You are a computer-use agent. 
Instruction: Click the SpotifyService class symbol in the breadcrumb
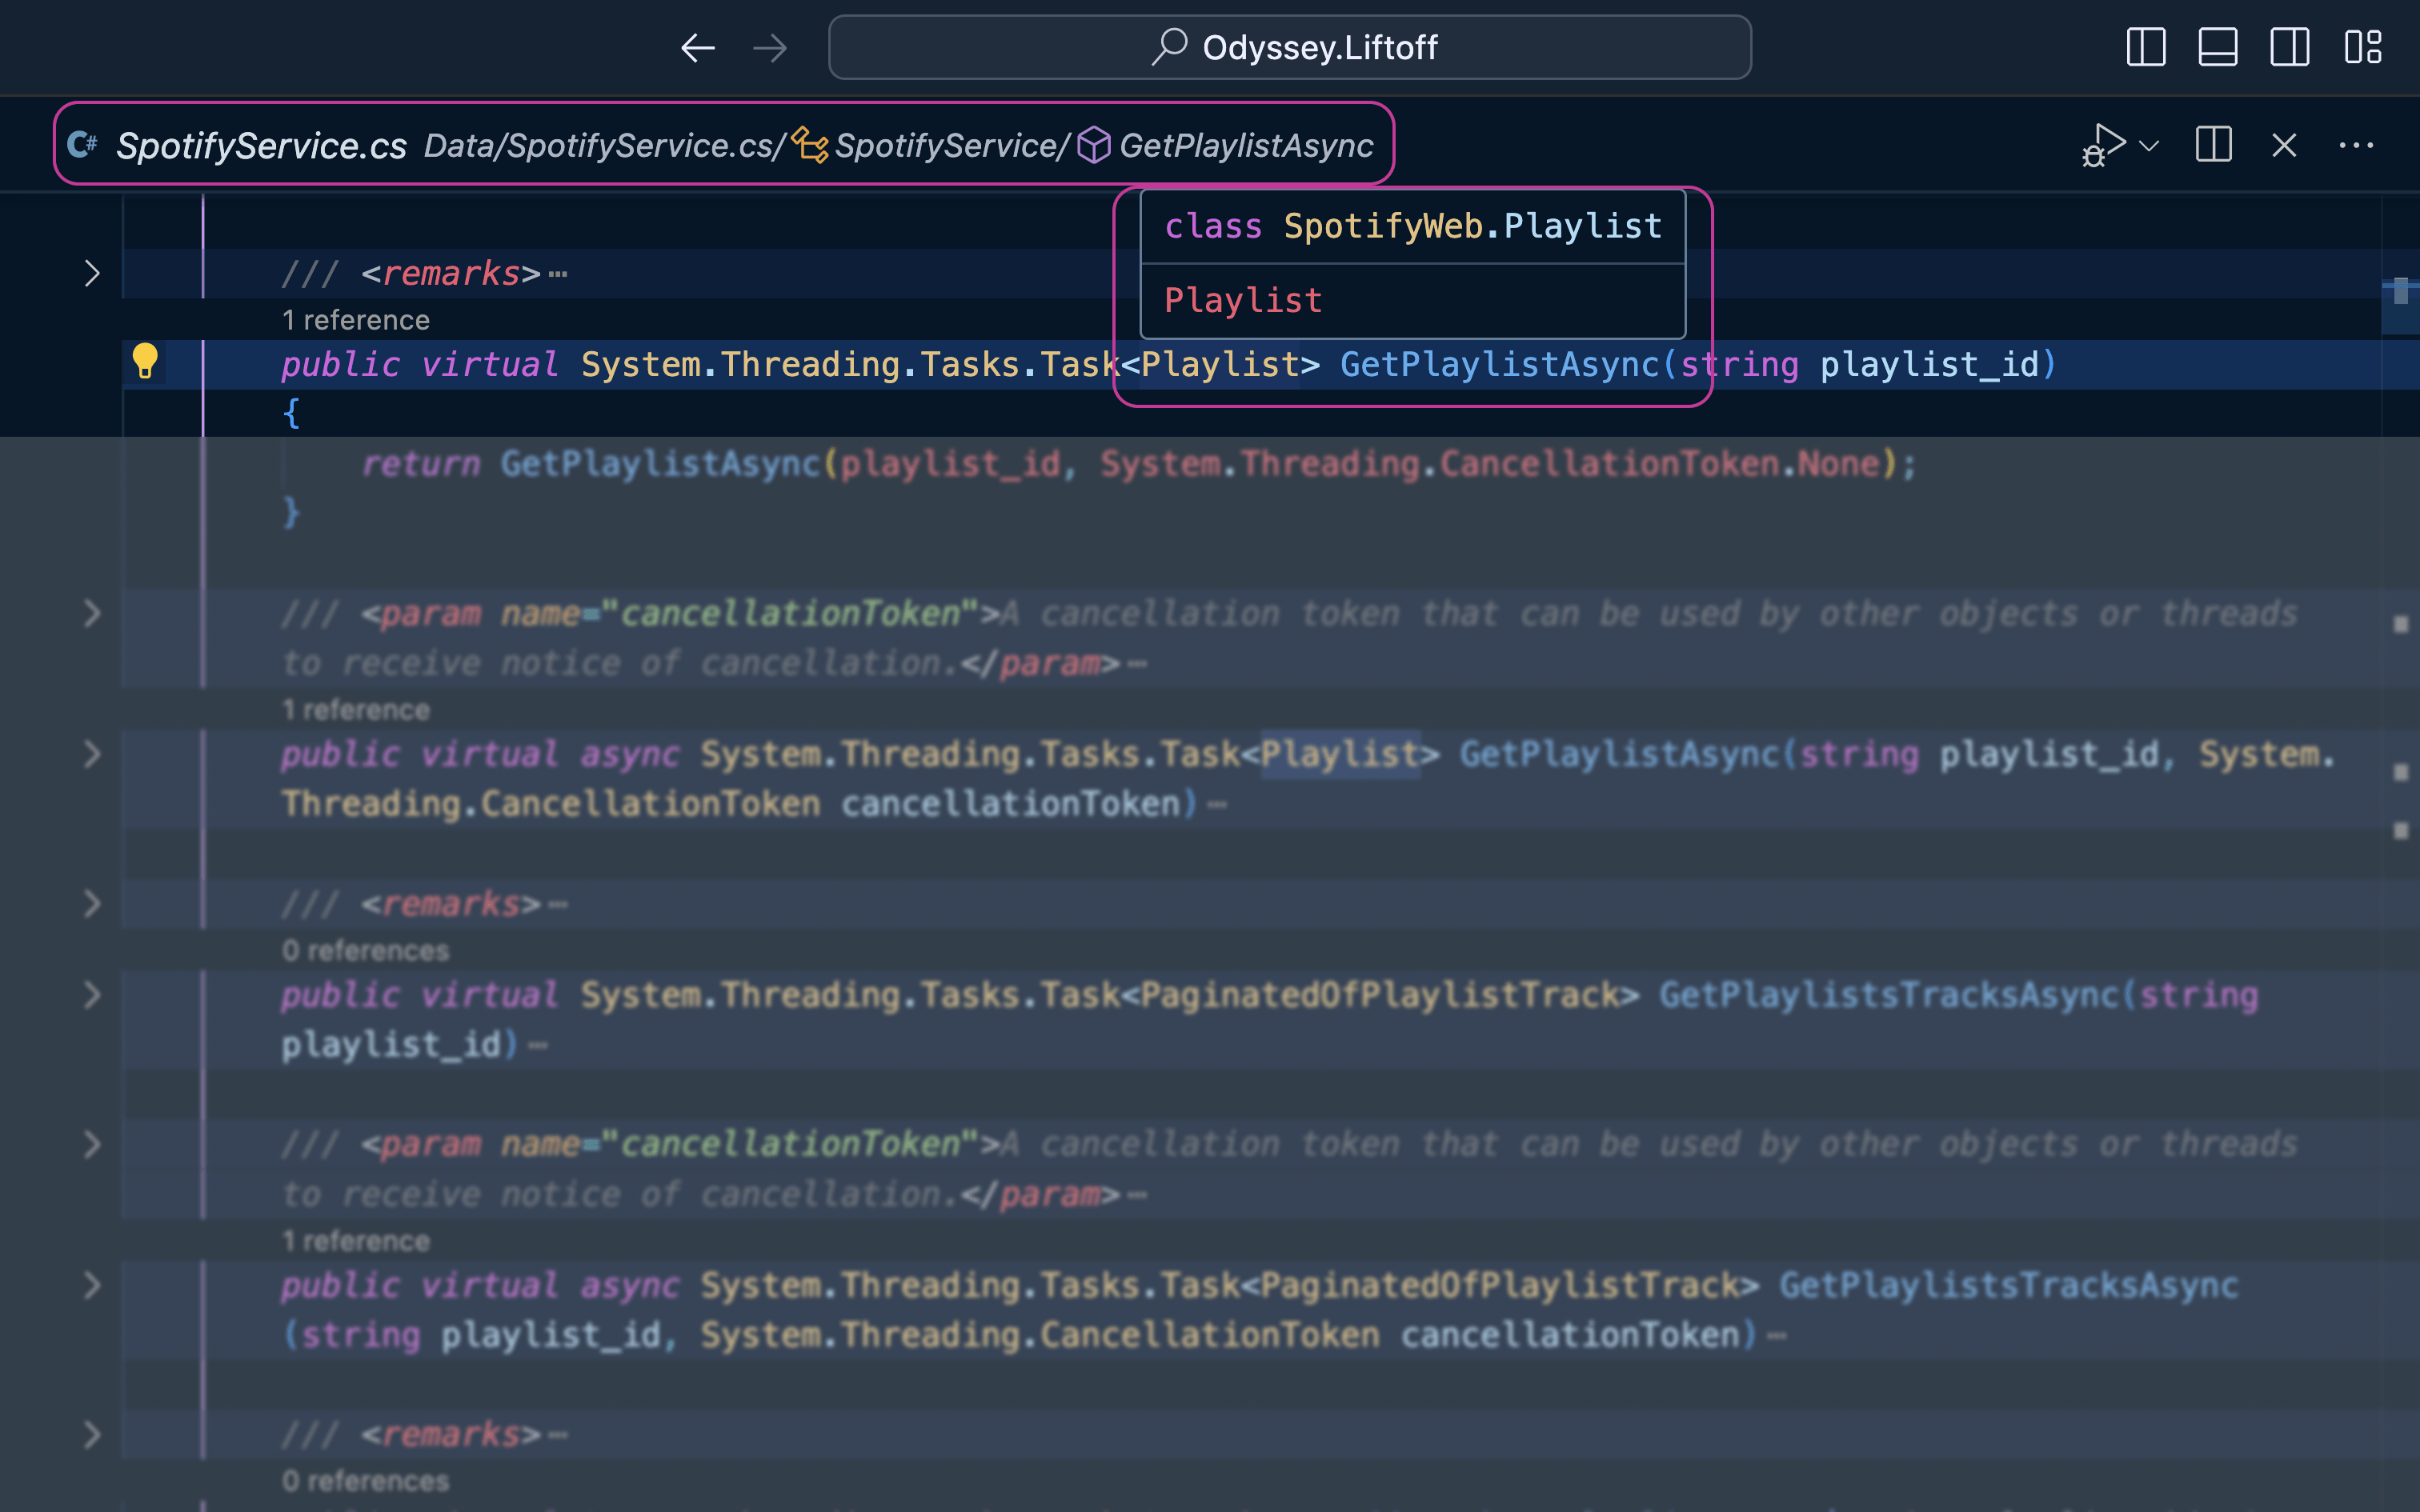pyautogui.click(x=948, y=145)
